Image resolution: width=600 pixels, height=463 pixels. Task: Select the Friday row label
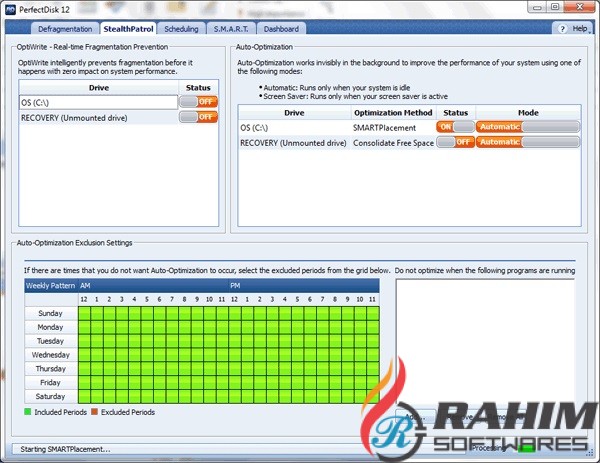coord(51,382)
